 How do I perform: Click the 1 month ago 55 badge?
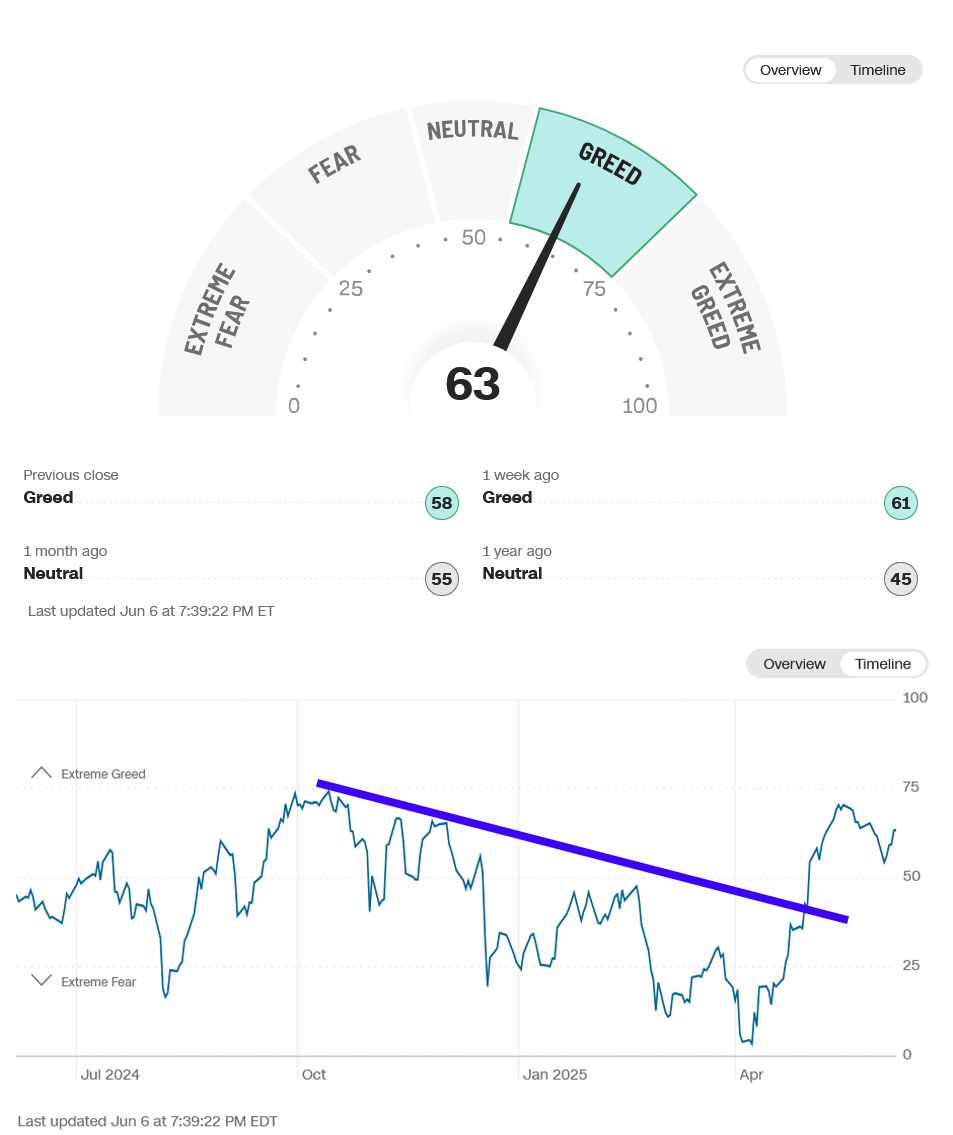click(x=441, y=579)
